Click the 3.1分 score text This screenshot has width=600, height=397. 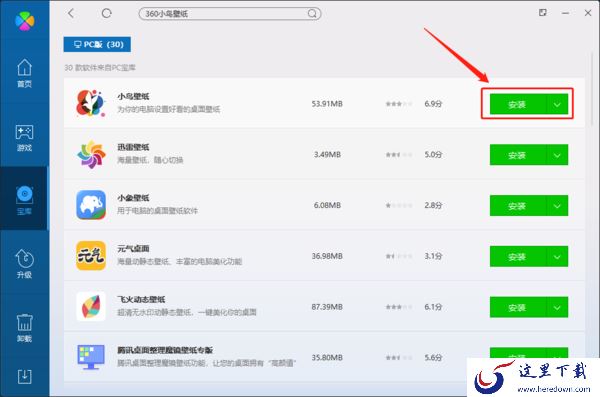point(433,256)
